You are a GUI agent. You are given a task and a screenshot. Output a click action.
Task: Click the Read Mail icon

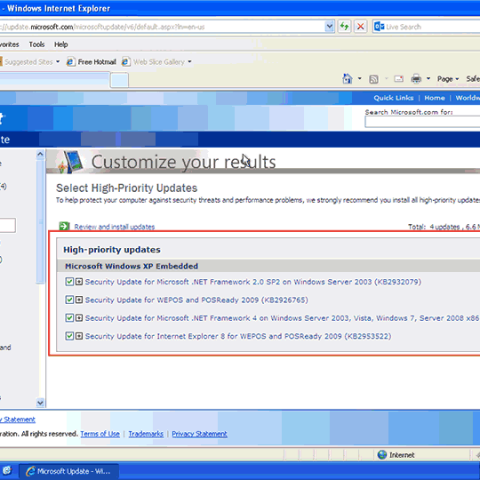tap(399, 79)
